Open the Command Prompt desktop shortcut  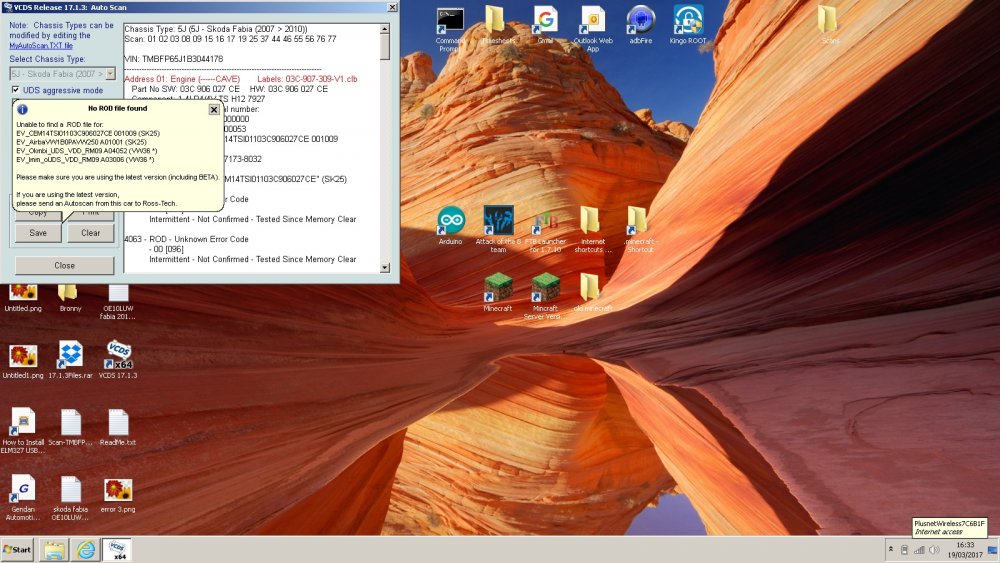click(x=450, y=29)
